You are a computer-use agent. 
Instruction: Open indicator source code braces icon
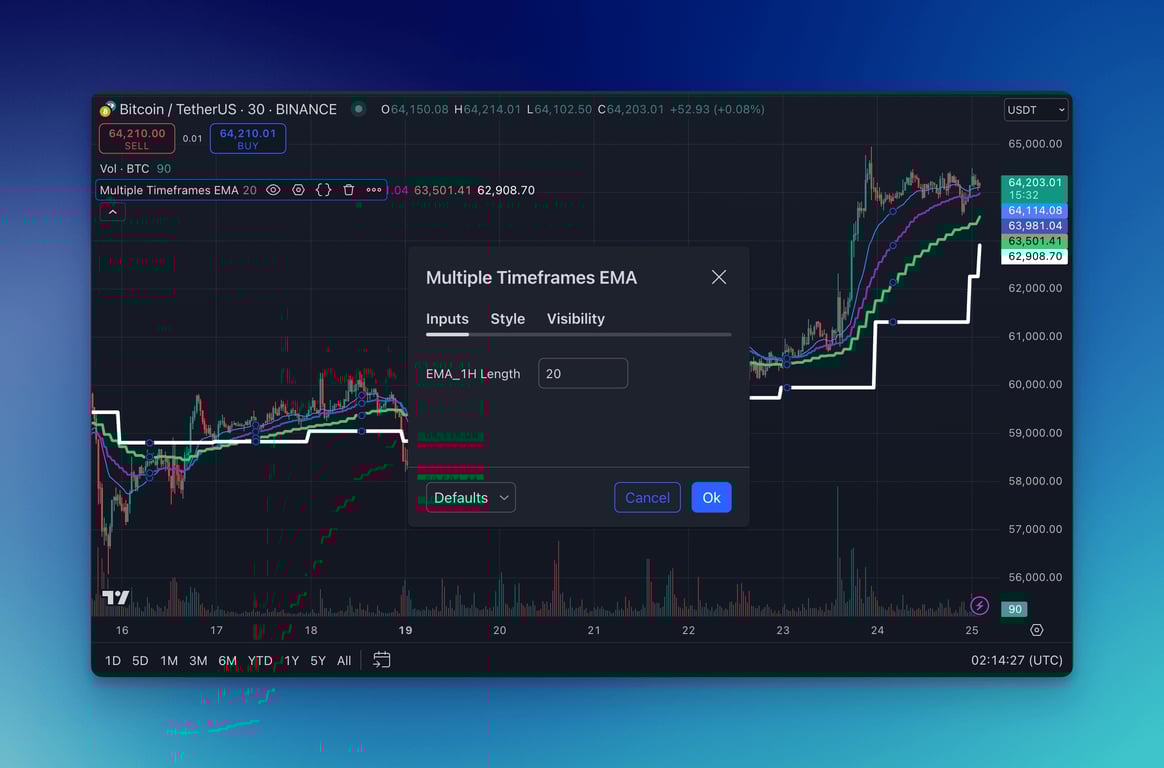point(324,190)
